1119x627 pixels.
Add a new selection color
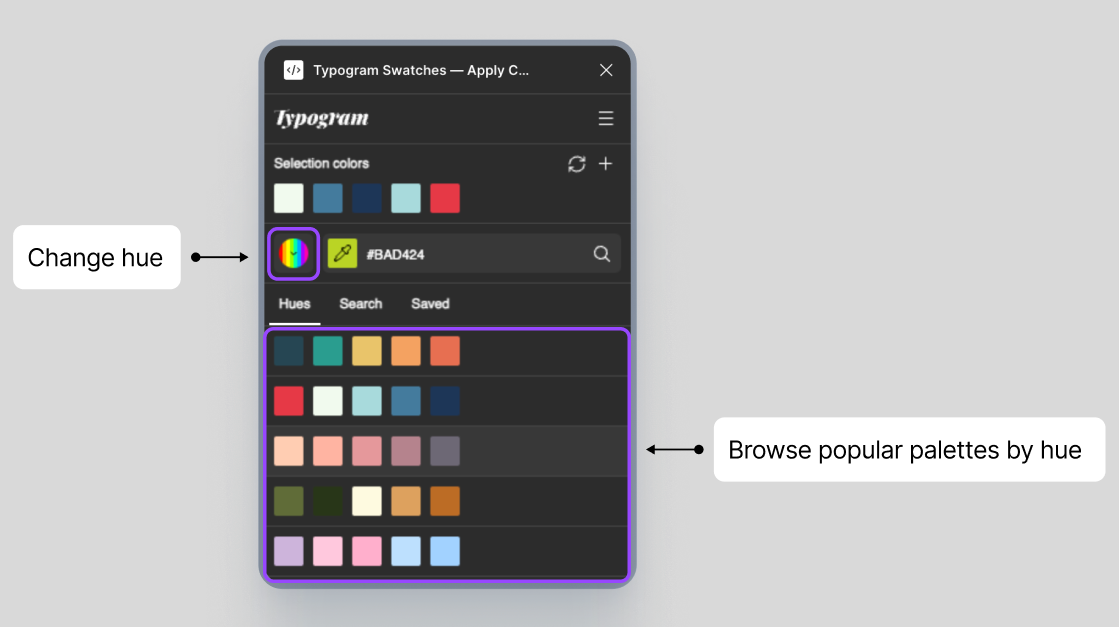[x=606, y=164]
